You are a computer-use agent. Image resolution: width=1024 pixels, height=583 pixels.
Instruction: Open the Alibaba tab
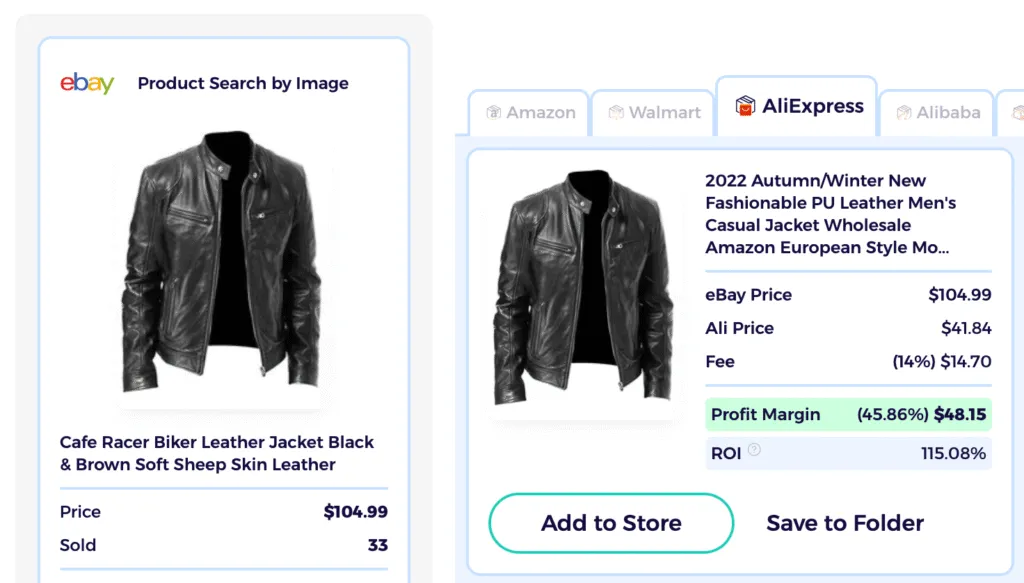pyautogui.click(x=936, y=113)
